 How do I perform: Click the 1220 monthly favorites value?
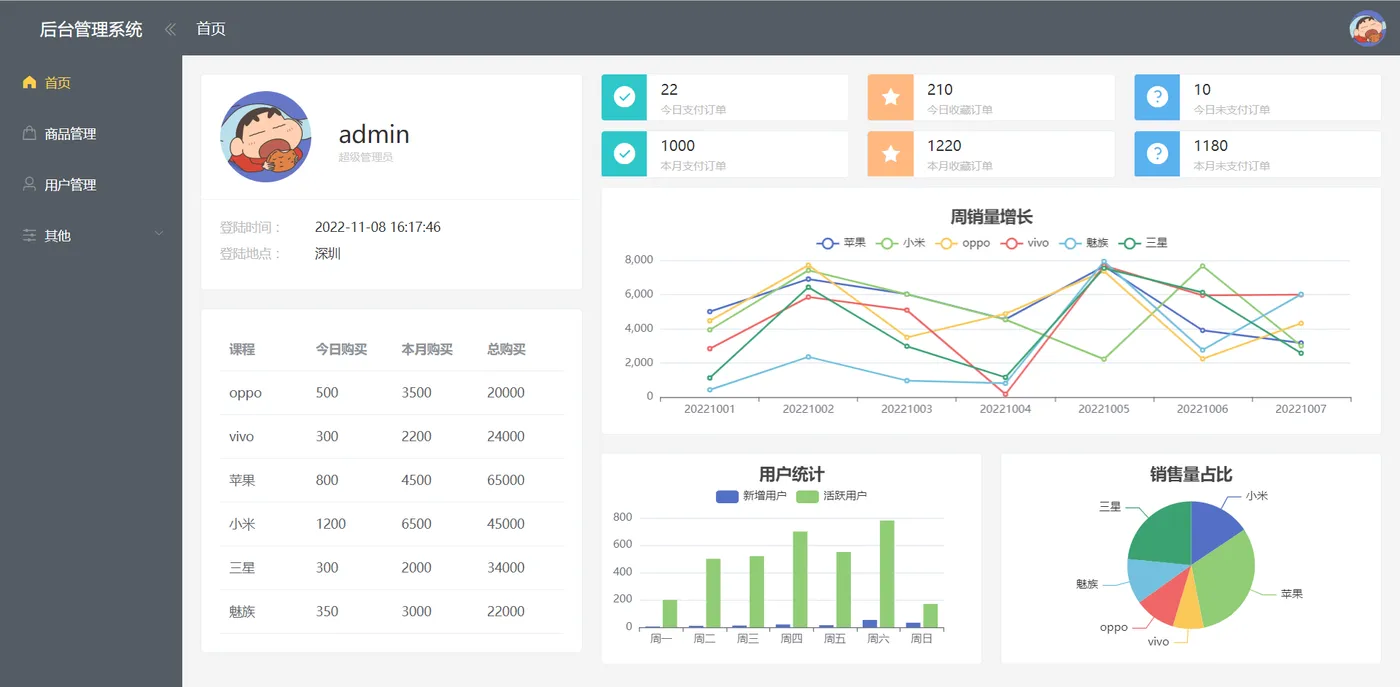pos(944,146)
